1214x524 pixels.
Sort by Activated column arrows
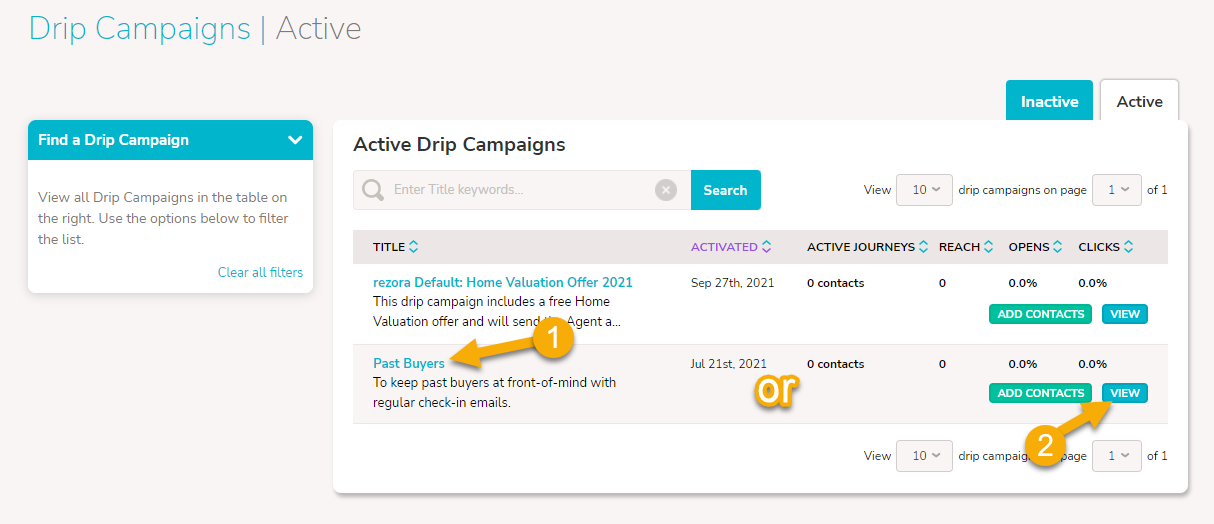[x=767, y=247]
